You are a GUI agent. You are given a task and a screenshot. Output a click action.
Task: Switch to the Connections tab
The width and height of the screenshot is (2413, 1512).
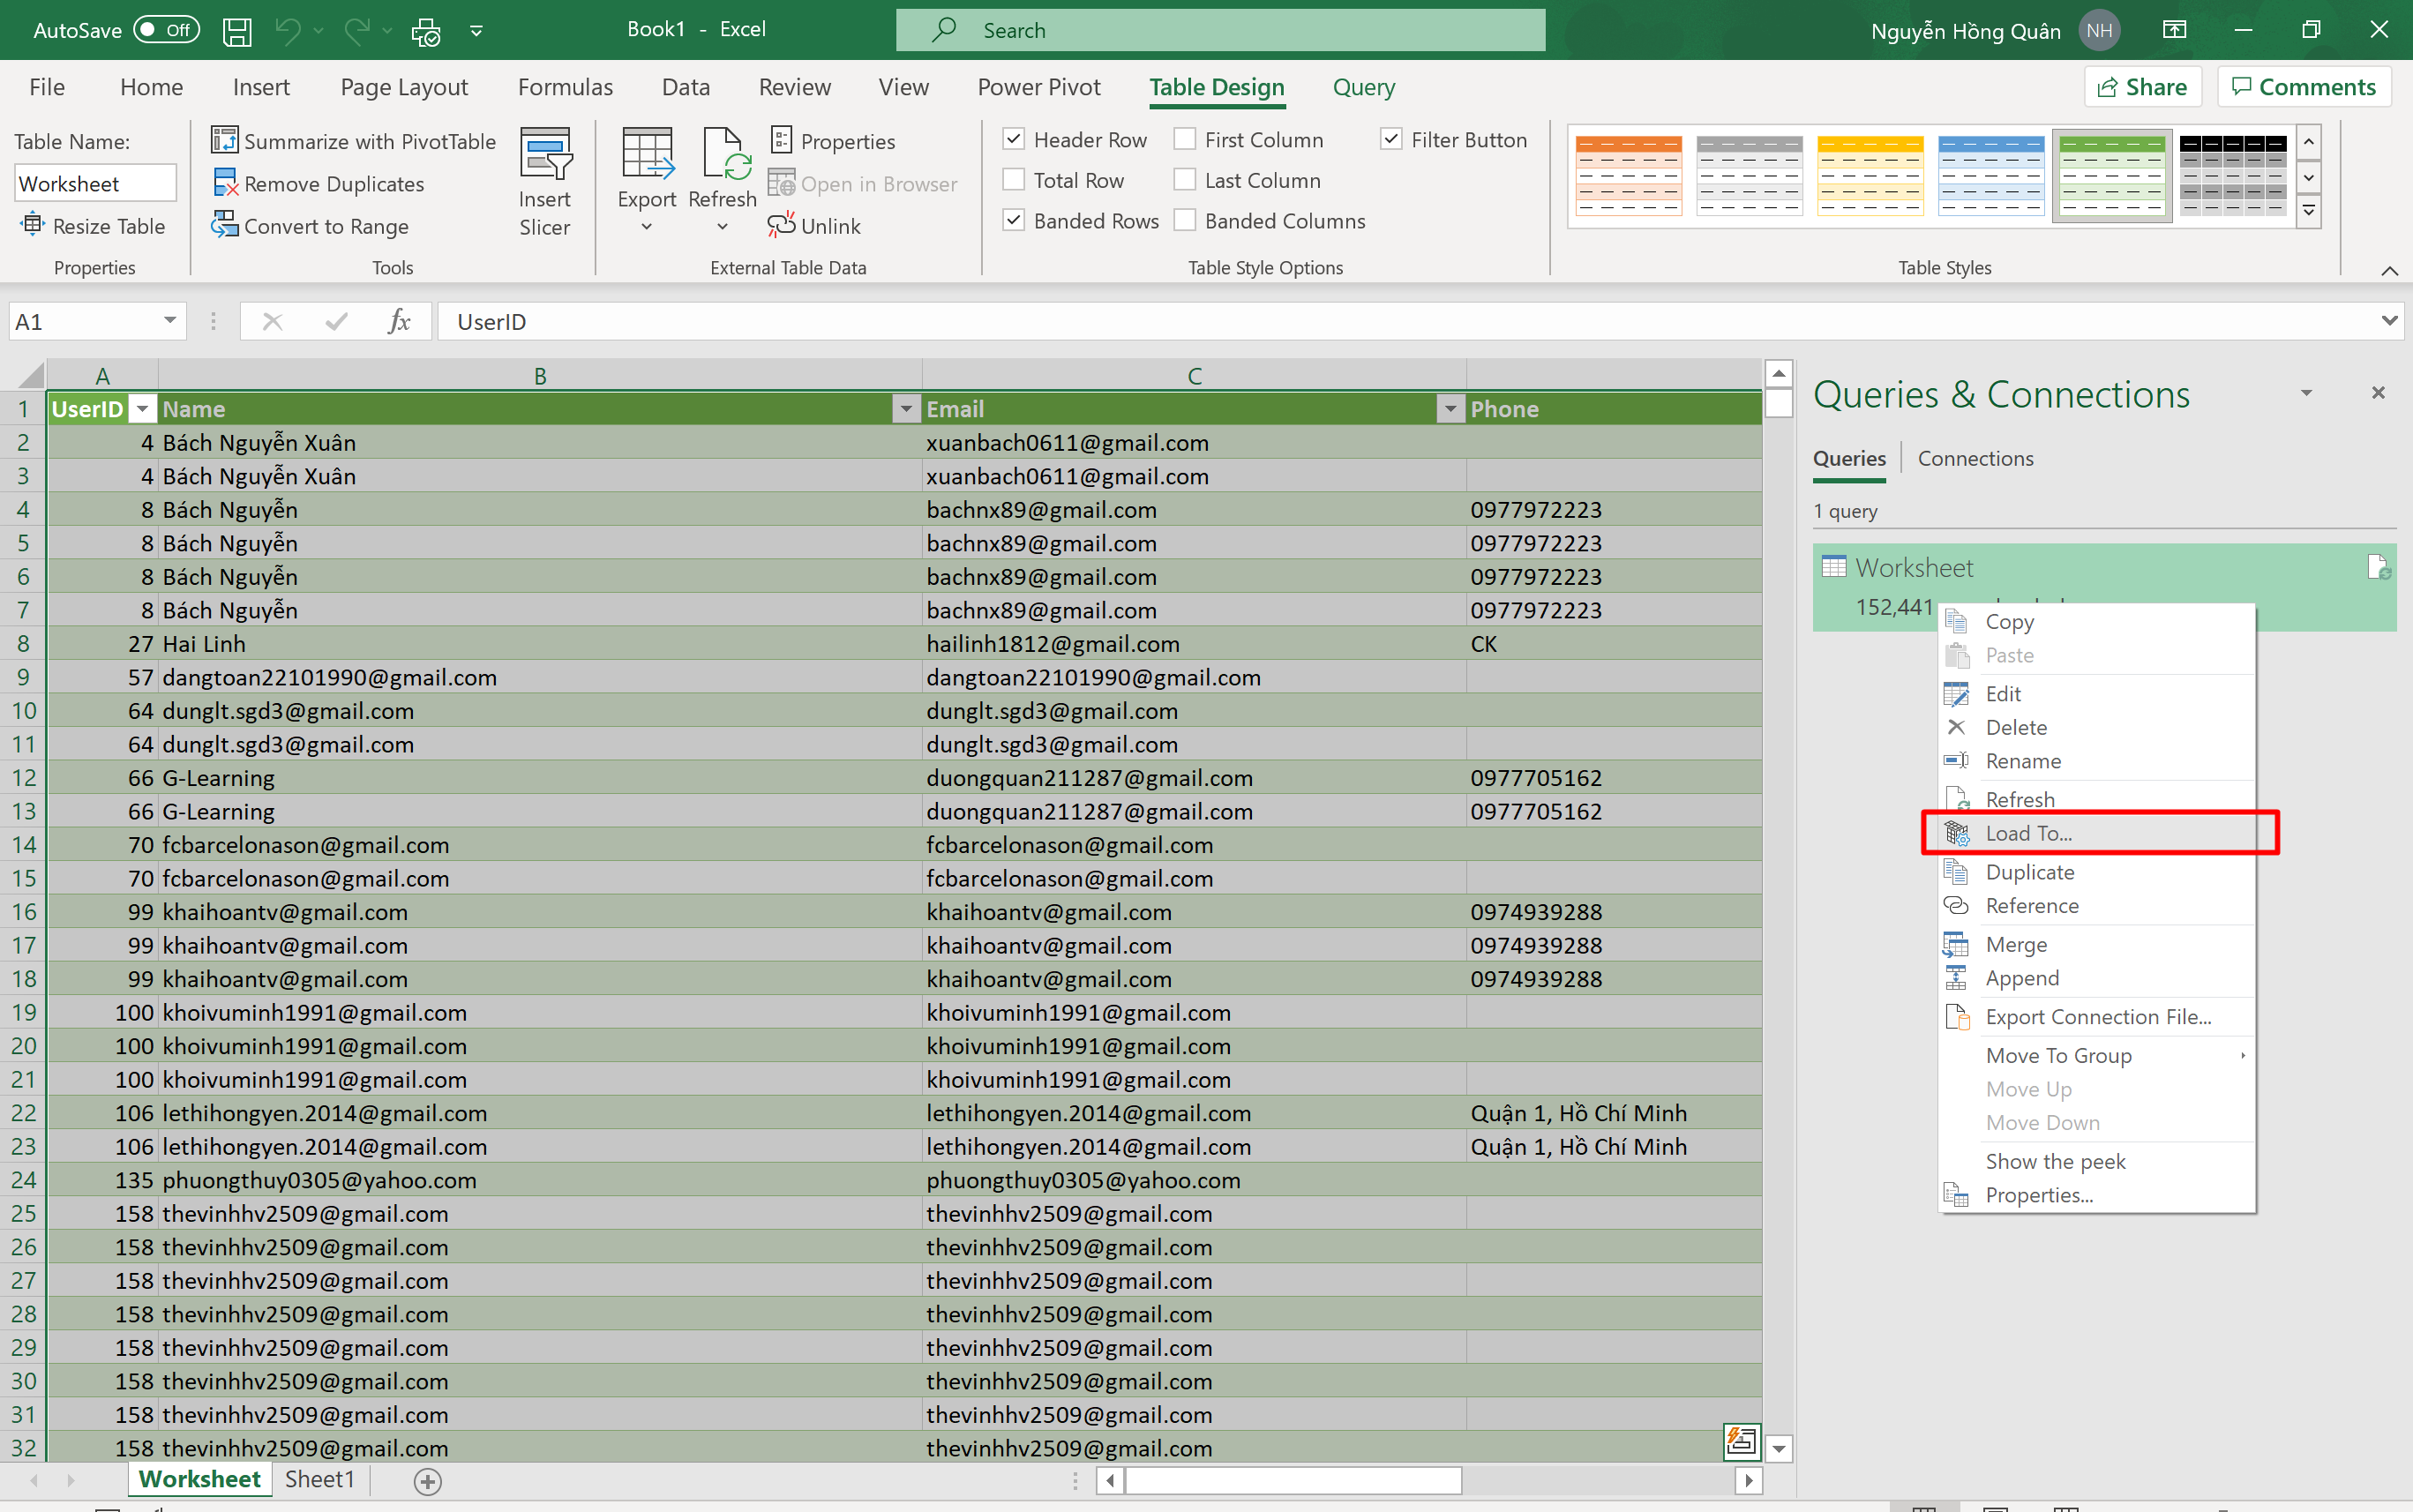1975,458
